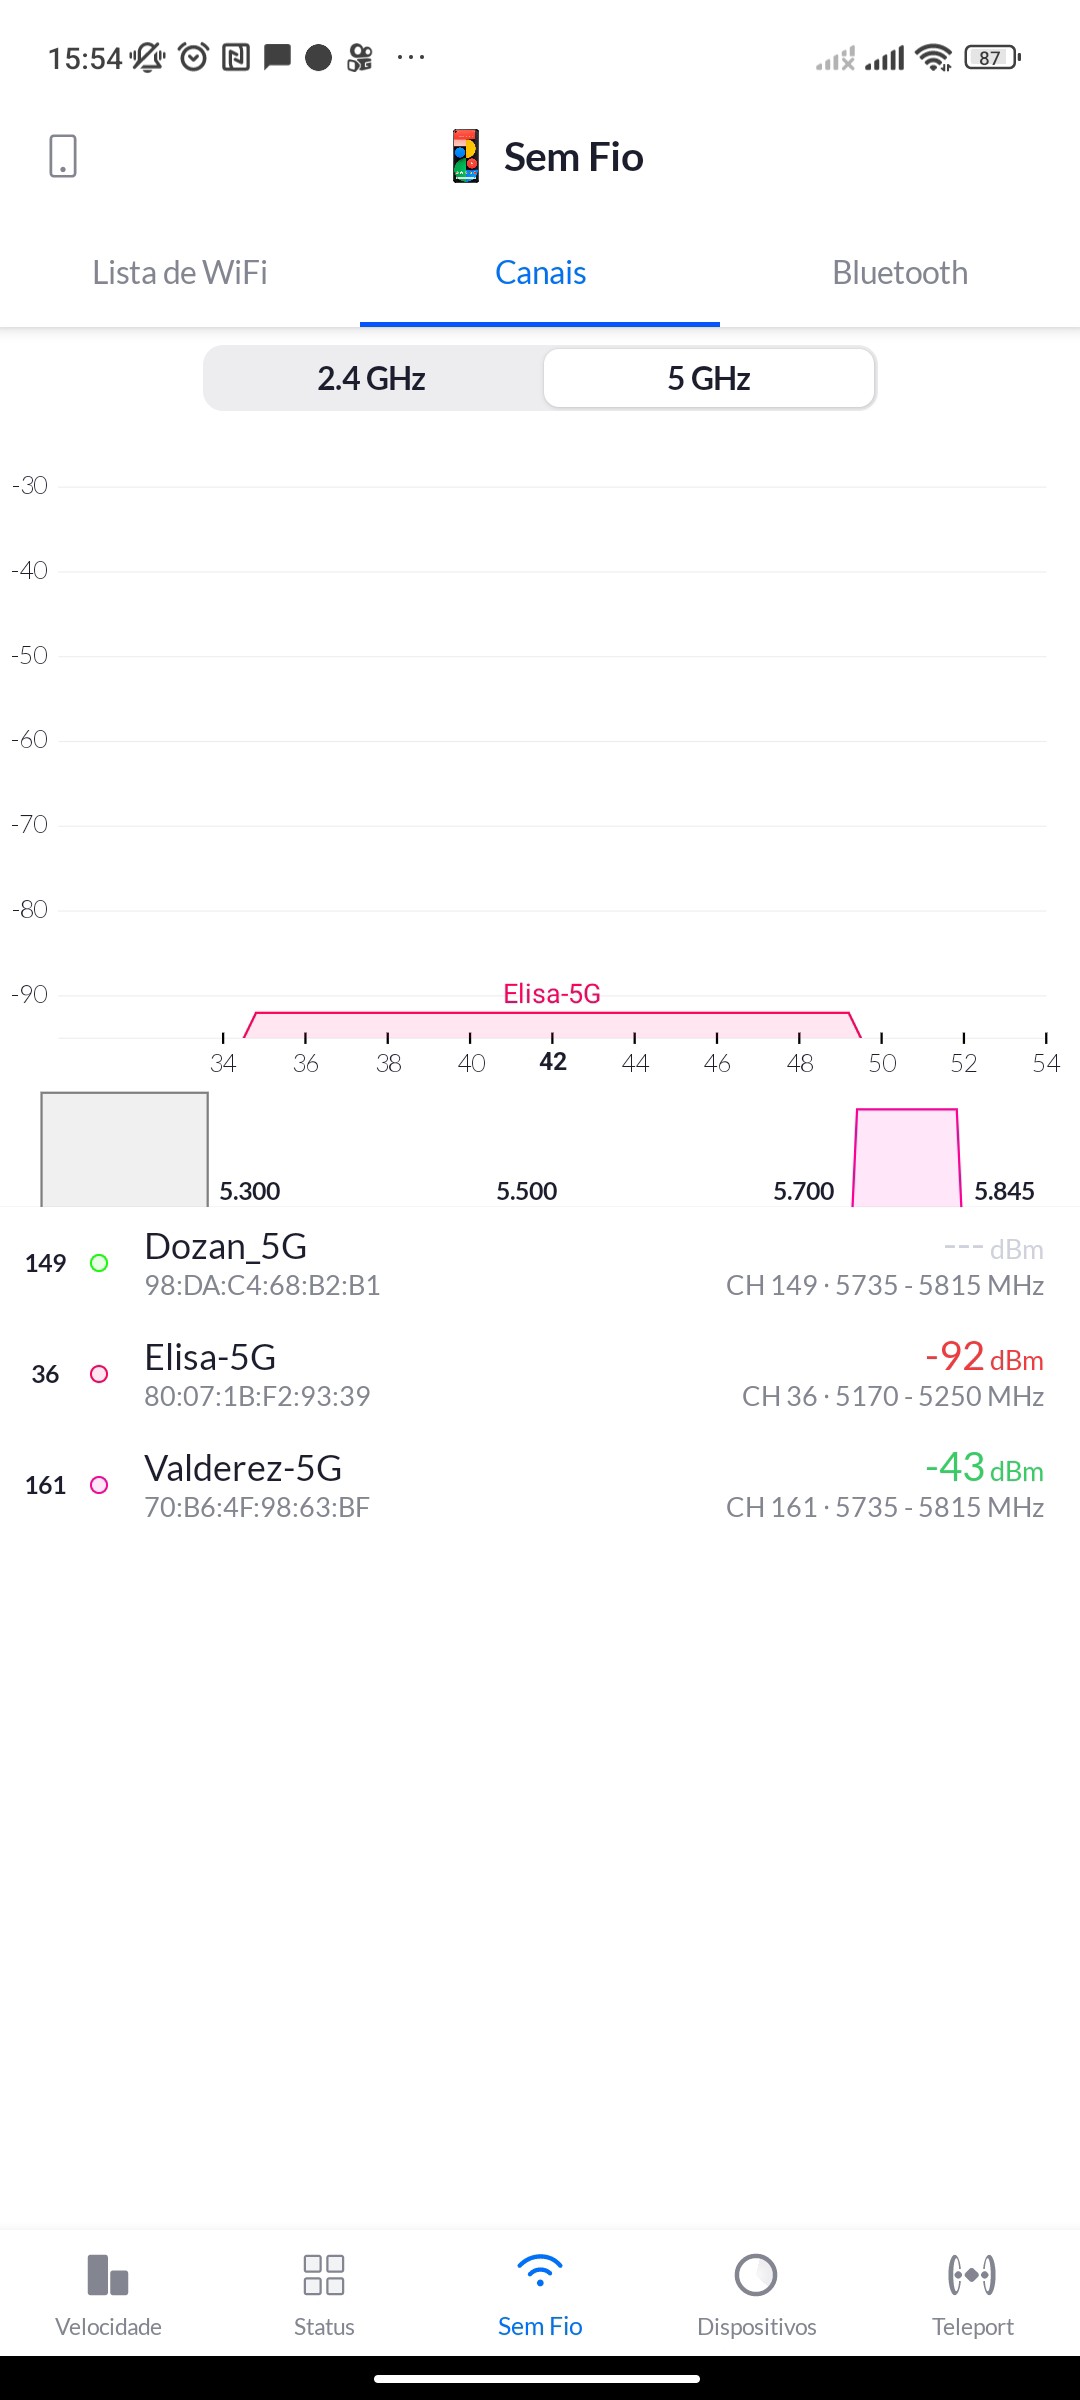Open the Dozan_5G network entry
Screen dimensions: 1080x2400
[x=540, y=1264]
